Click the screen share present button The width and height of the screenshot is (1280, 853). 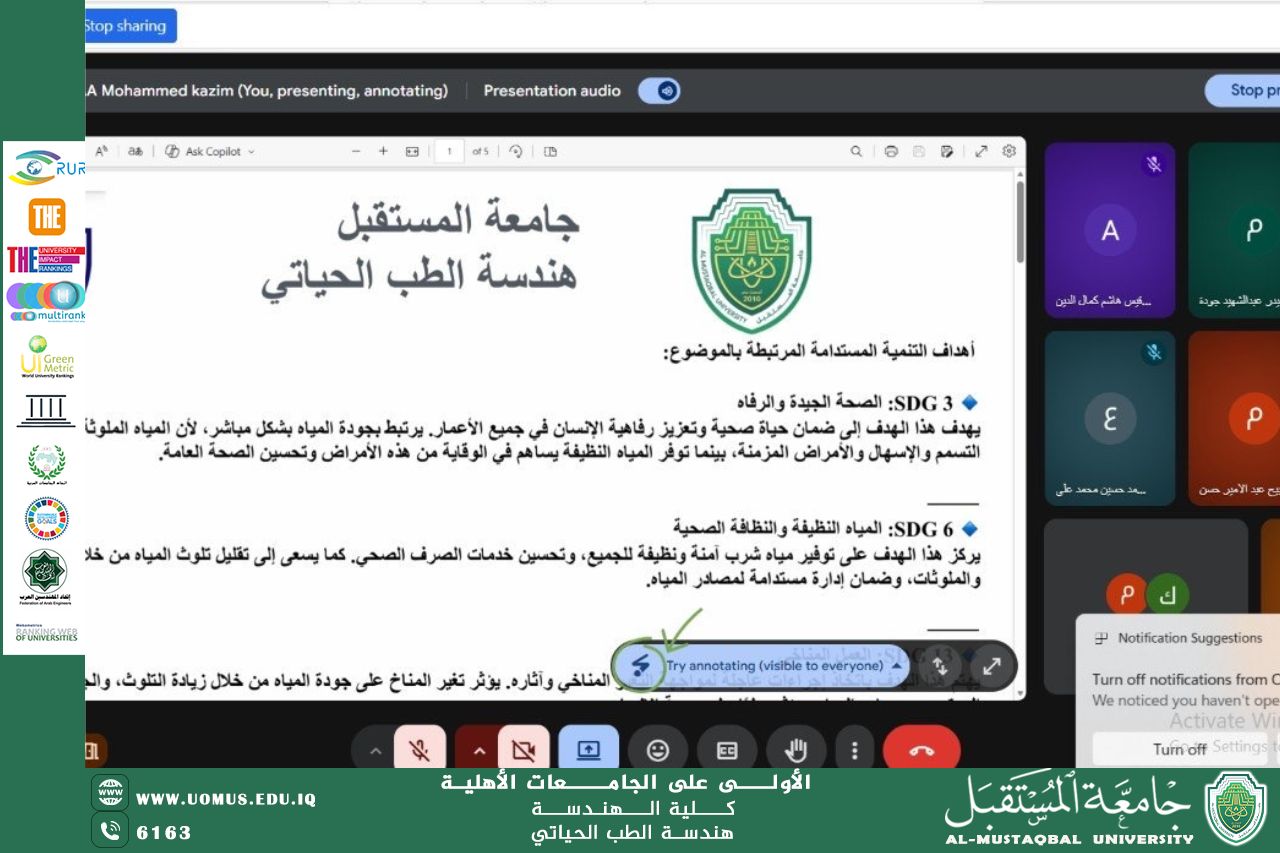pyautogui.click(x=588, y=749)
